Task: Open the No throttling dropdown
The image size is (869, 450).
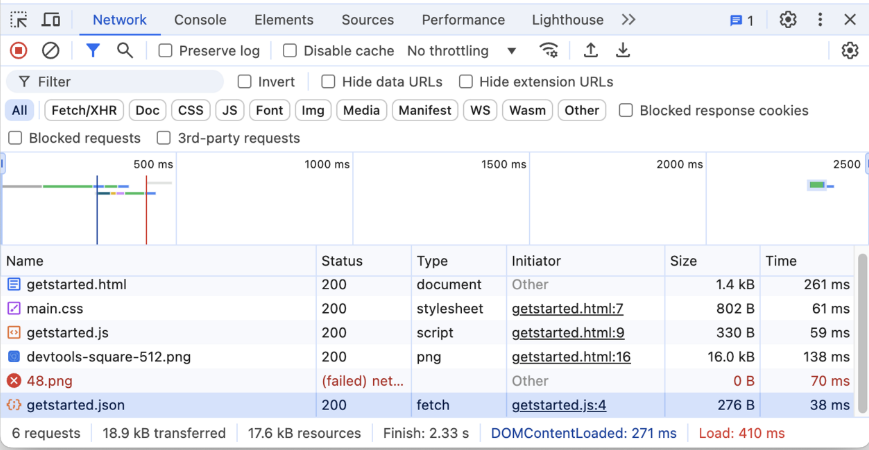Action: click(x=462, y=51)
